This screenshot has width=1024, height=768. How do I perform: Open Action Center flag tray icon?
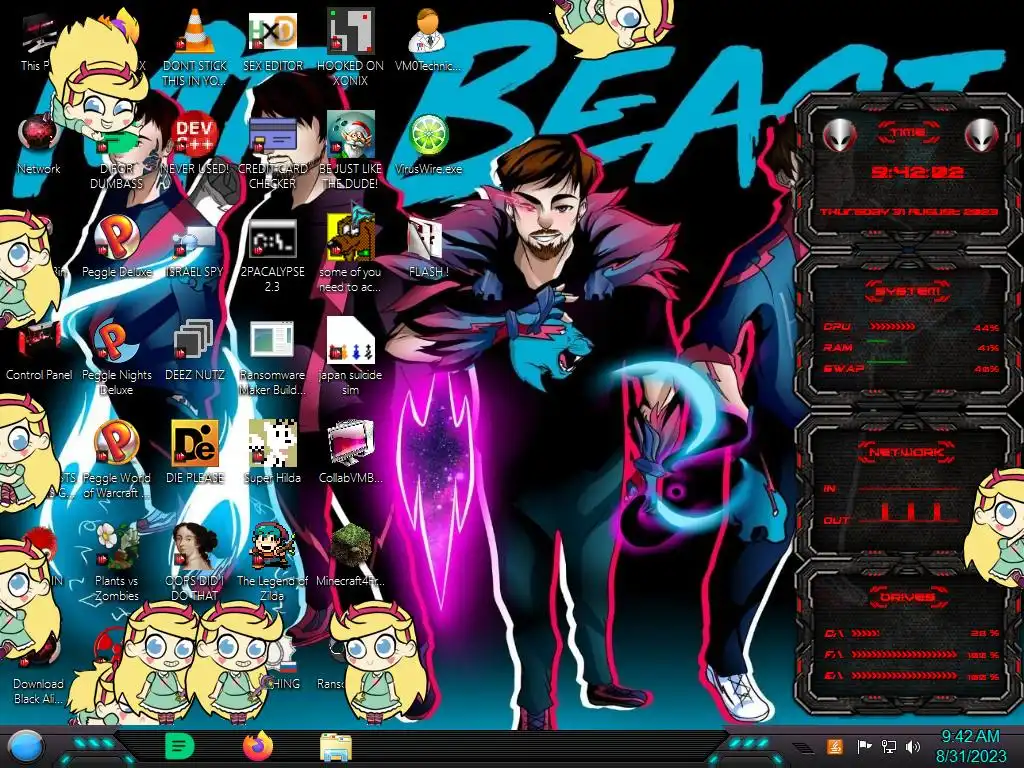[x=864, y=746]
